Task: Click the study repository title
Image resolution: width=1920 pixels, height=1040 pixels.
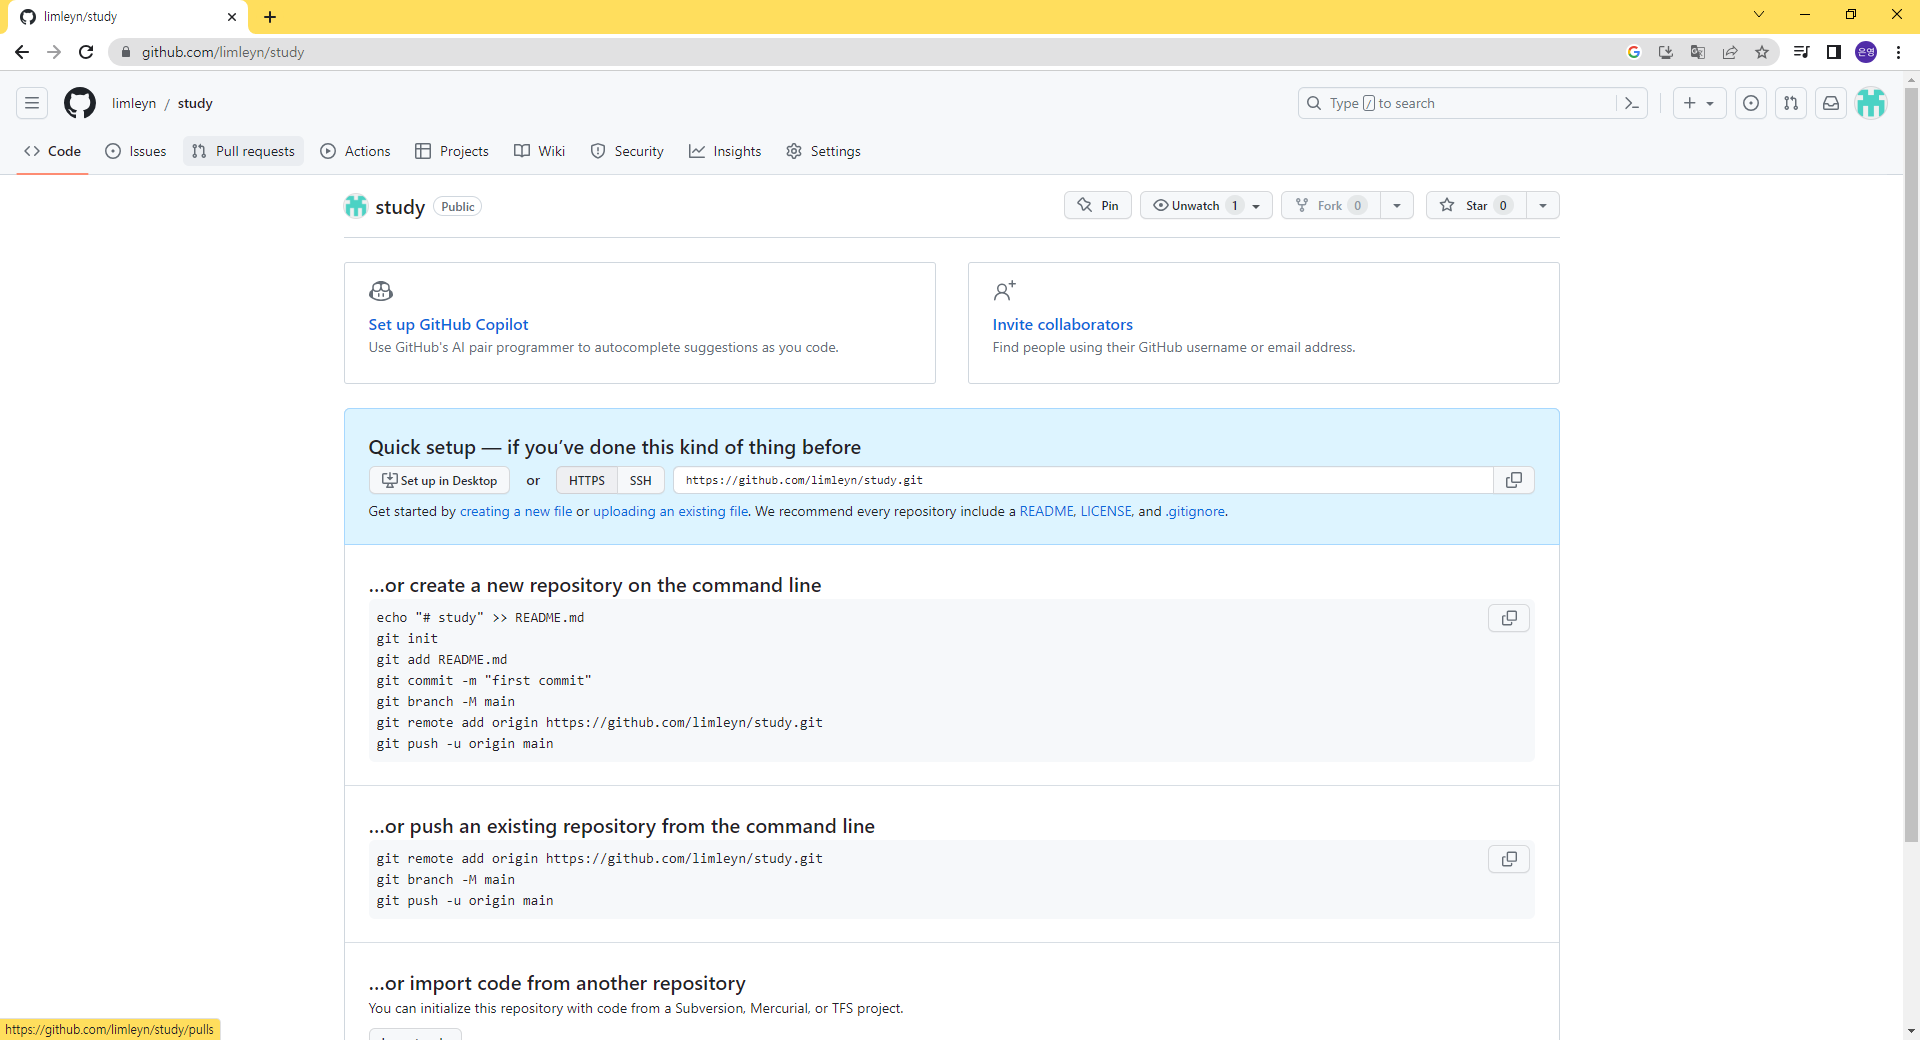Action: click(400, 207)
